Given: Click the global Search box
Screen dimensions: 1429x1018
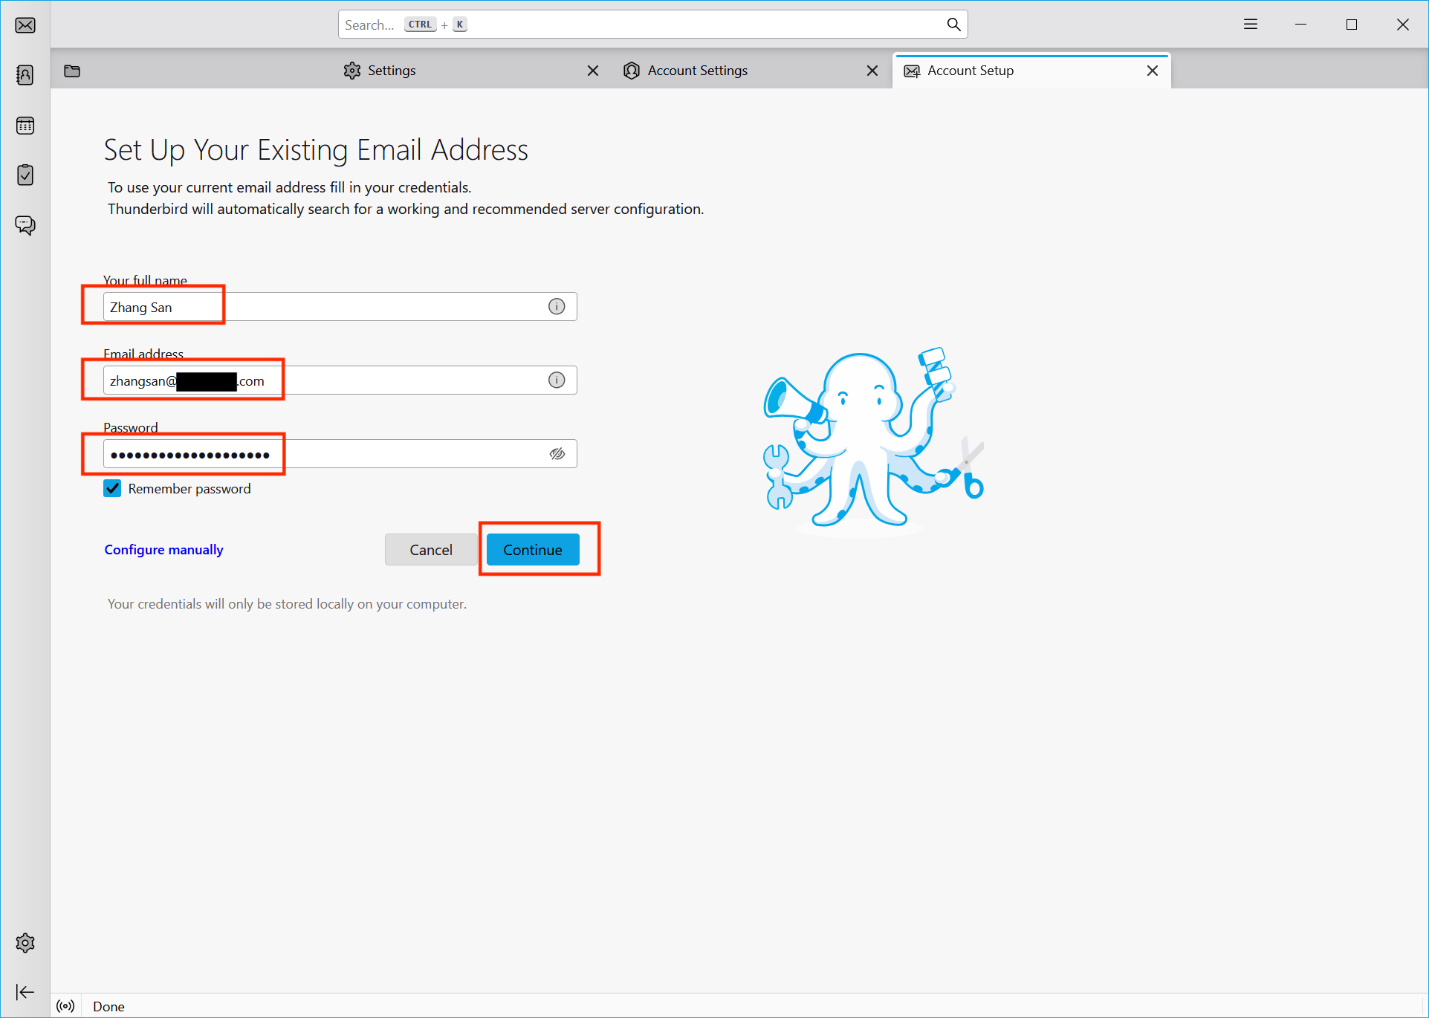Looking at the screenshot, I should tap(653, 25).
